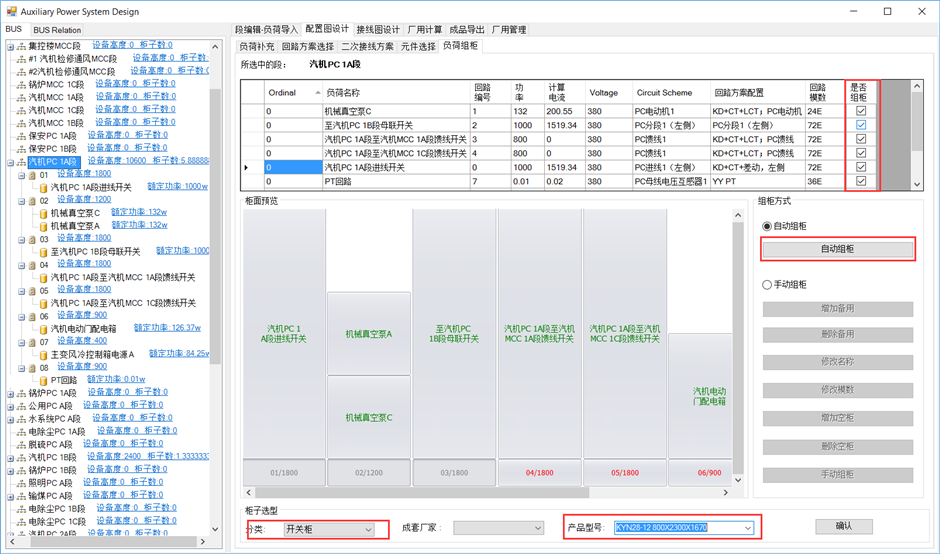The height and width of the screenshot is (554, 940).
Task: Collapse cabinet node 06 in tree
Action: pyautogui.click(x=22, y=317)
